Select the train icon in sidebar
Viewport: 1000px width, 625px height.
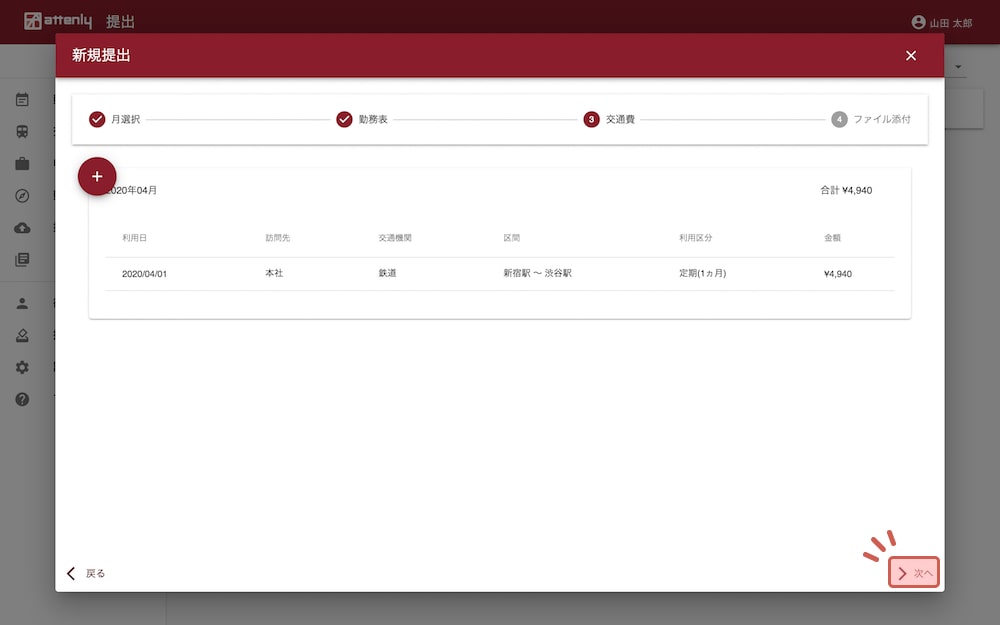tap(22, 132)
